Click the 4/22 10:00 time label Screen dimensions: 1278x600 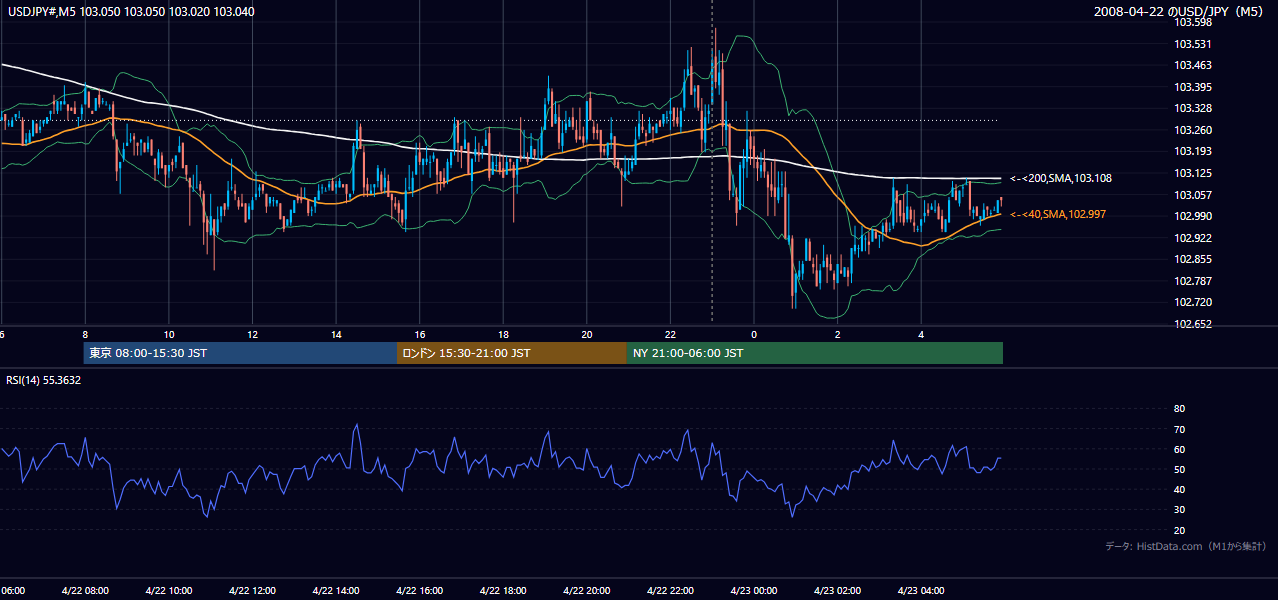coord(169,591)
